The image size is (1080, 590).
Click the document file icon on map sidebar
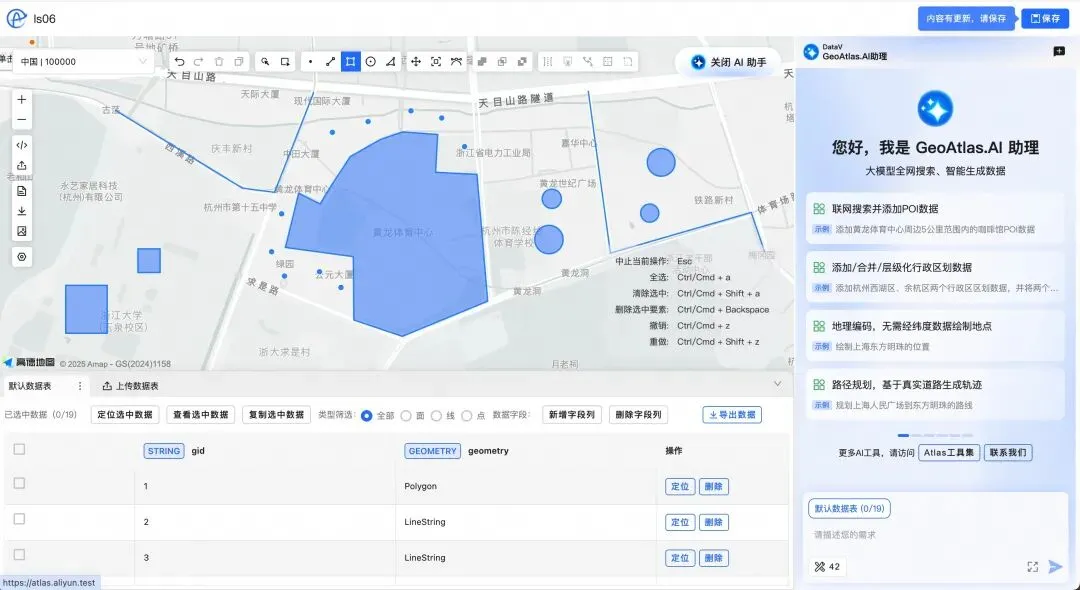coord(22,191)
